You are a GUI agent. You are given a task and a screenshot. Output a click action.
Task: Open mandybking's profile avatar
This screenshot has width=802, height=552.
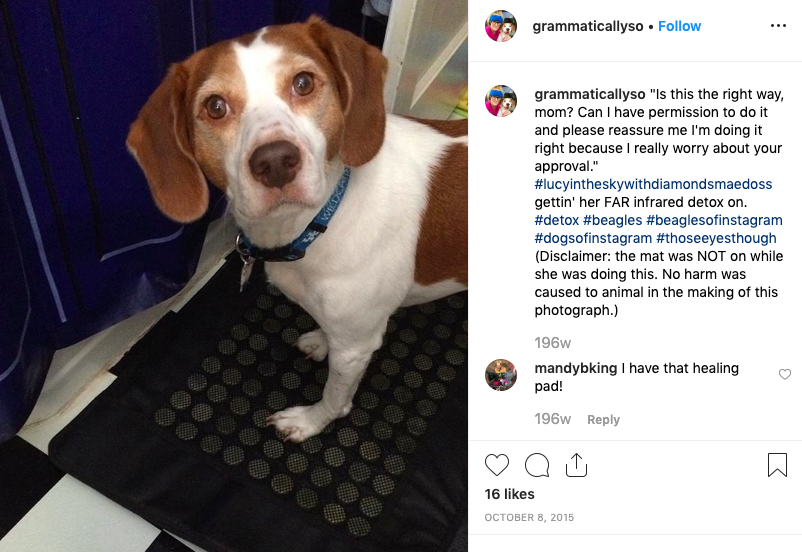click(x=501, y=375)
